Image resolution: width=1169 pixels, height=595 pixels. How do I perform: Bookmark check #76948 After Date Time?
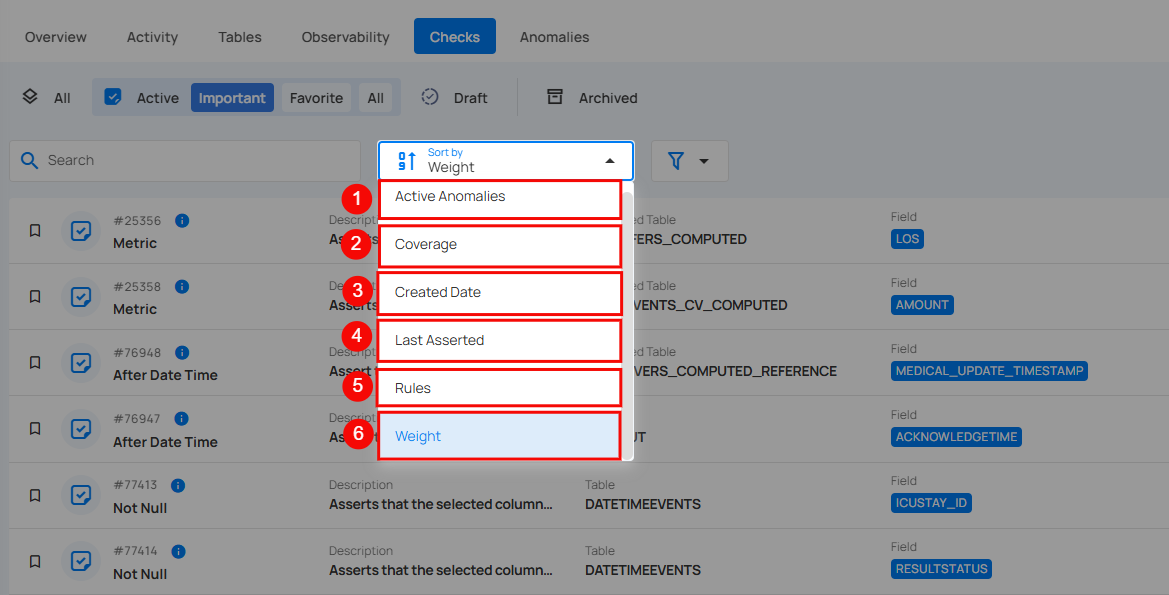[x=34, y=362]
